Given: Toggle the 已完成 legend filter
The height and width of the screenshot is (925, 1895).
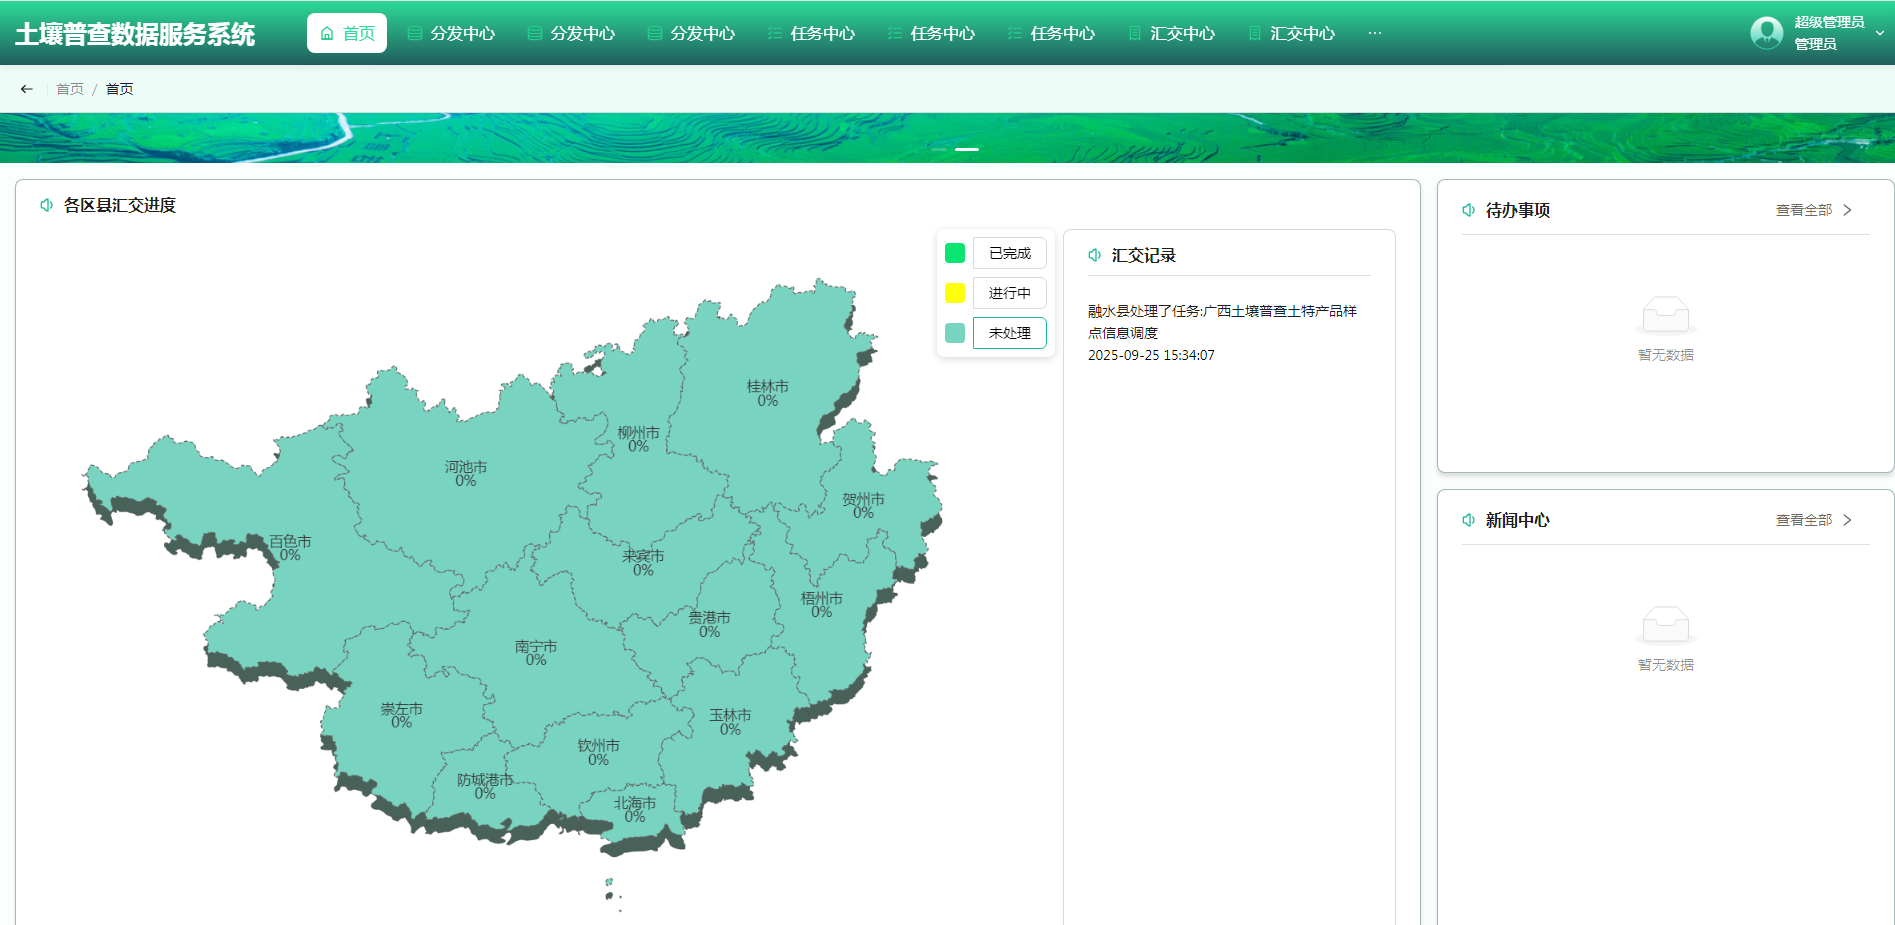Looking at the screenshot, I should (x=1009, y=253).
